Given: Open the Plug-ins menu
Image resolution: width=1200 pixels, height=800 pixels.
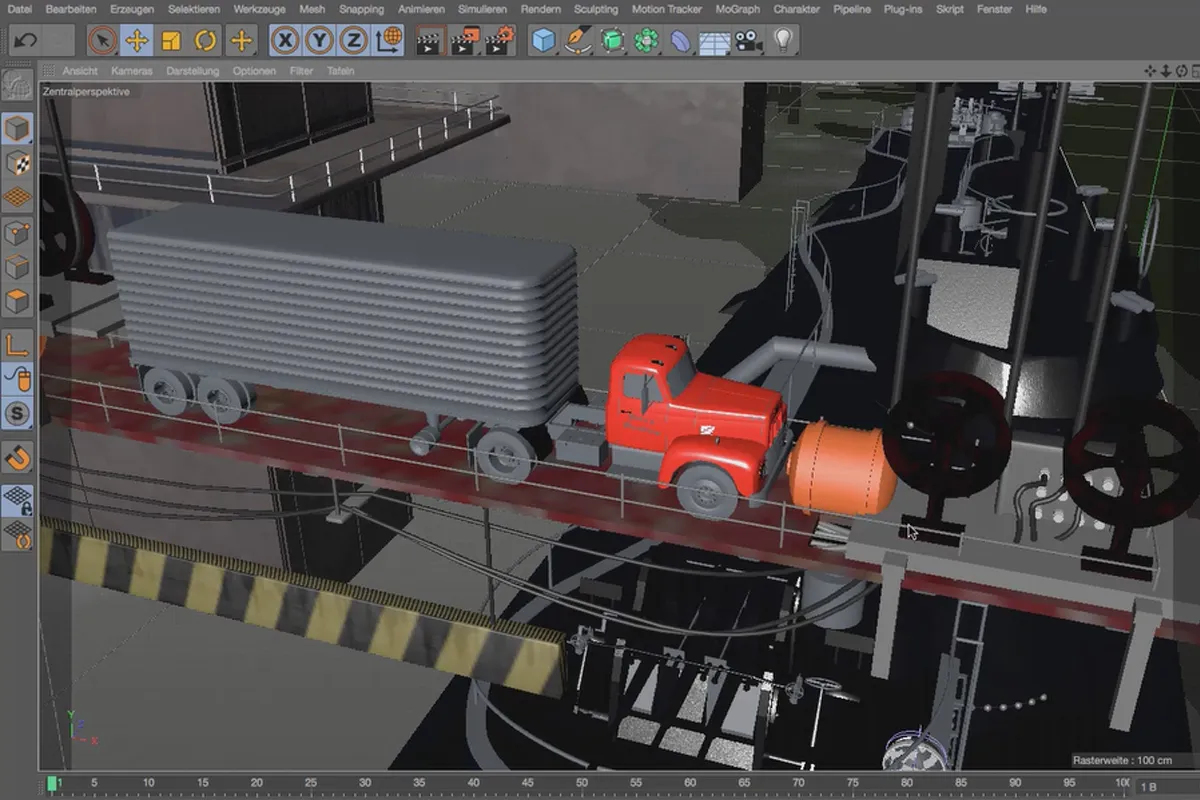Looking at the screenshot, I should [903, 9].
